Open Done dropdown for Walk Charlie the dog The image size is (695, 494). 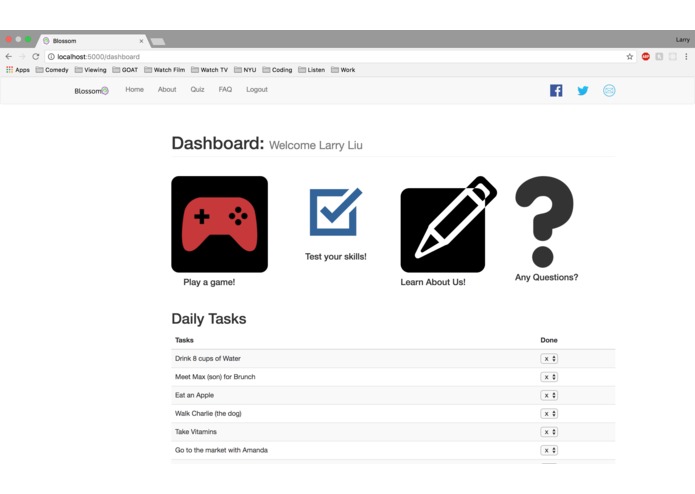click(549, 413)
